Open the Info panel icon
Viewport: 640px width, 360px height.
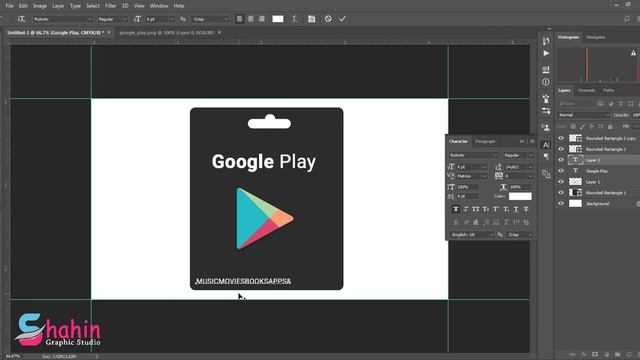546,82
